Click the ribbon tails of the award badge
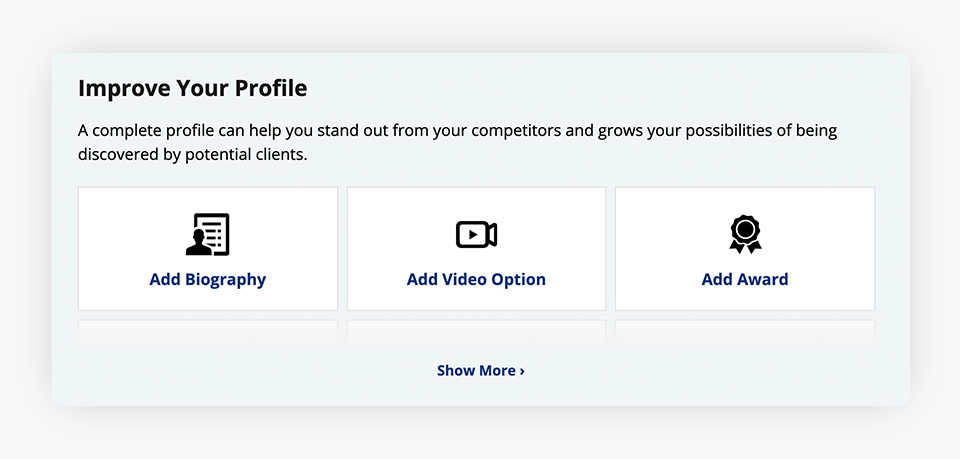Viewport: 960px width, 459px height. (745, 246)
